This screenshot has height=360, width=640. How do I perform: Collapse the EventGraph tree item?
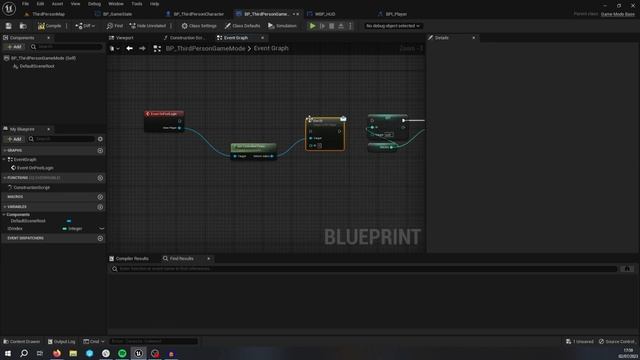point(4,160)
